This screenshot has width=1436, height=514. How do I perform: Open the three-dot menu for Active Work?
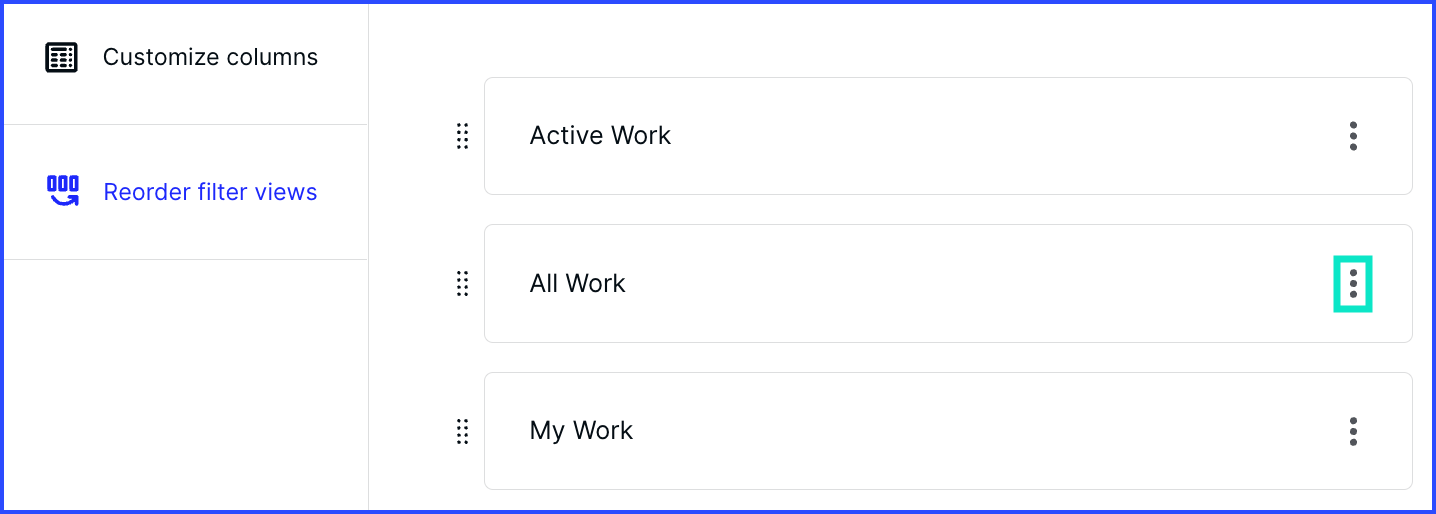[1353, 136]
